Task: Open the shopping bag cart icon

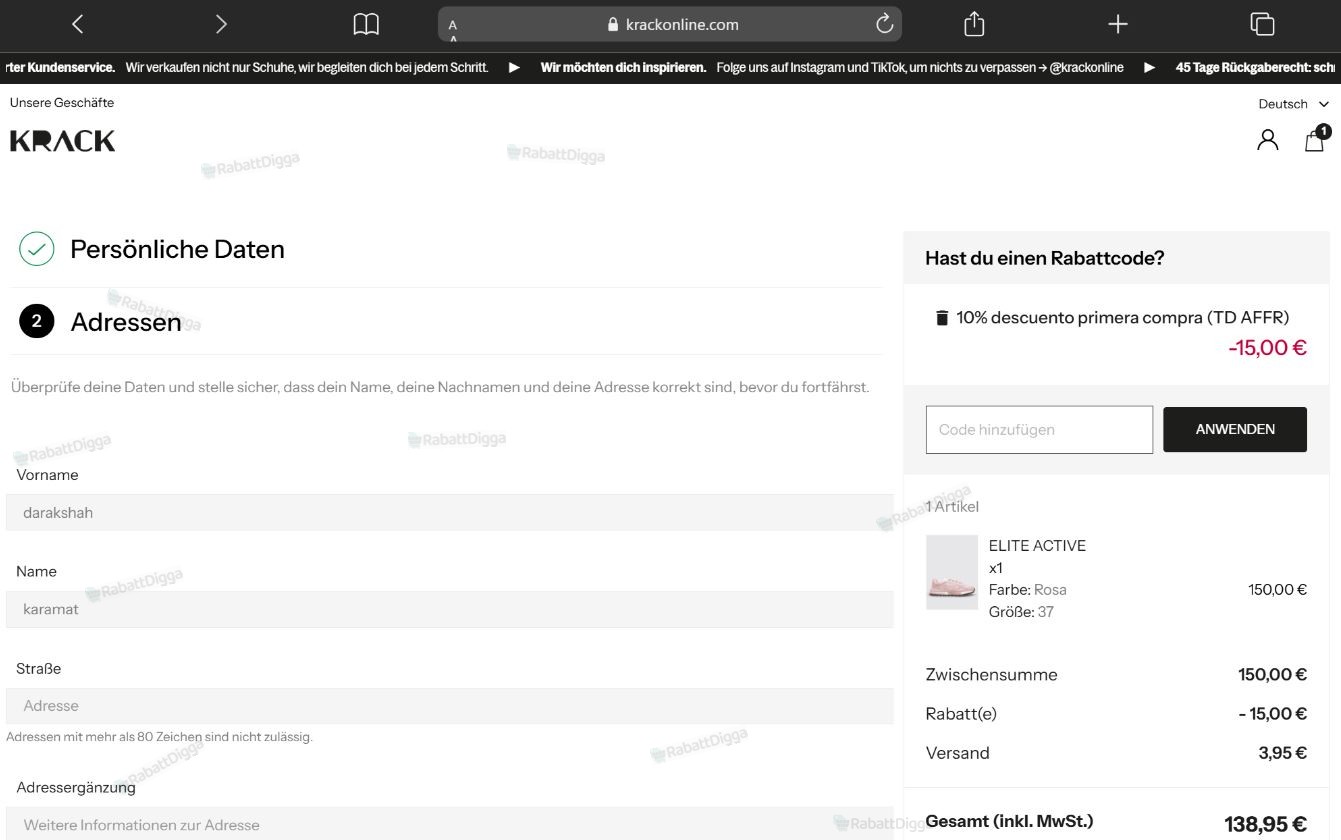Action: click(1316, 139)
